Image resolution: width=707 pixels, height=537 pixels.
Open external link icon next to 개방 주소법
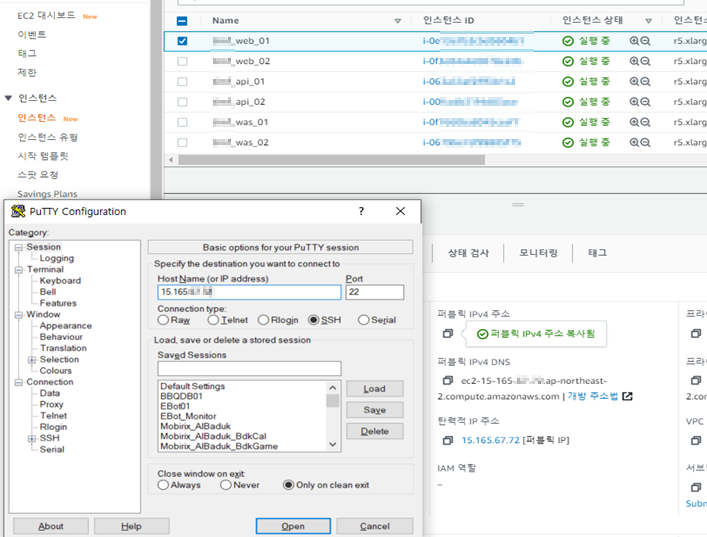coord(627,396)
